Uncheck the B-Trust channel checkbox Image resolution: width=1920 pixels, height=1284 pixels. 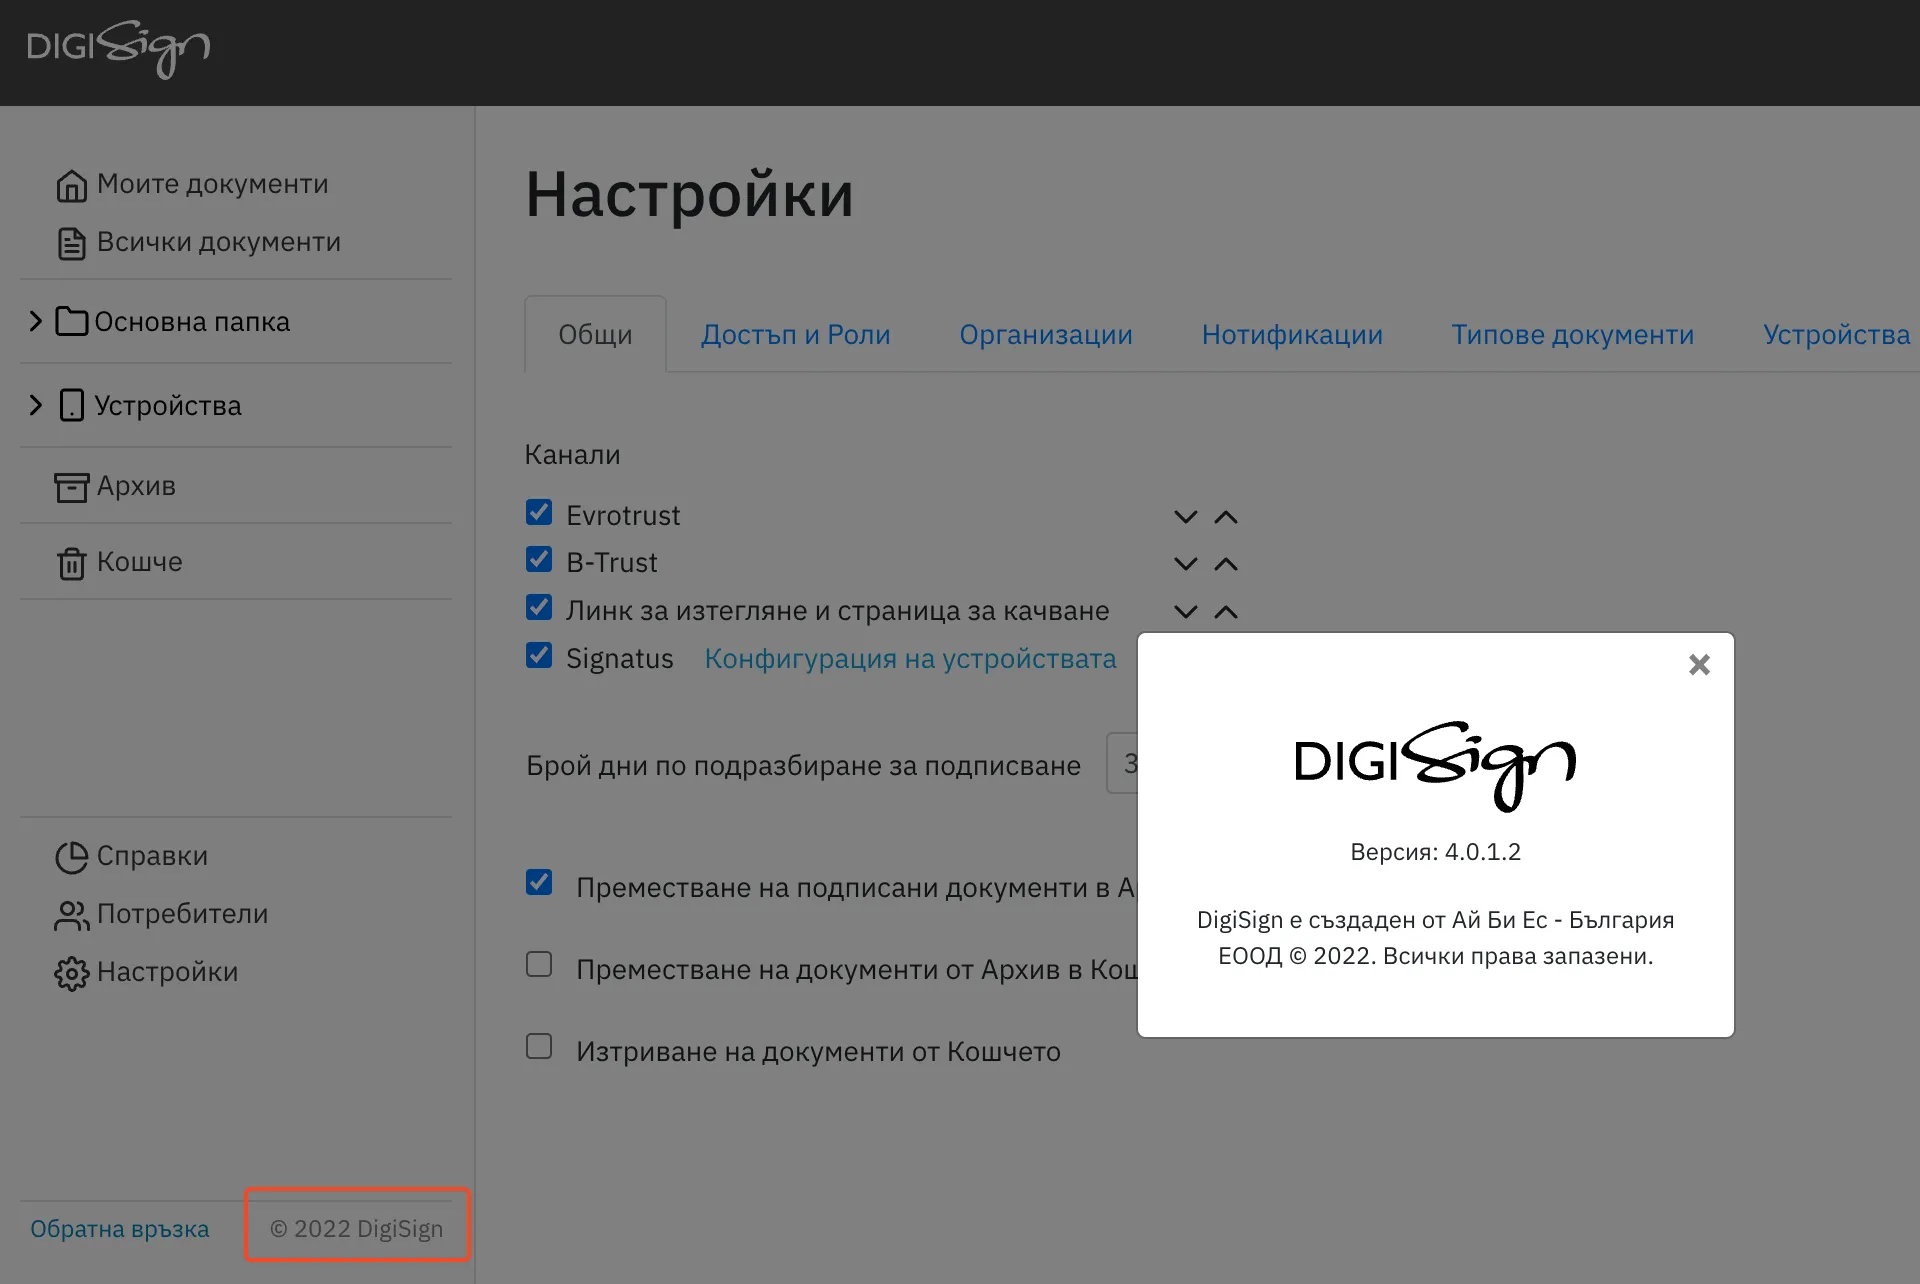point(539,559)
